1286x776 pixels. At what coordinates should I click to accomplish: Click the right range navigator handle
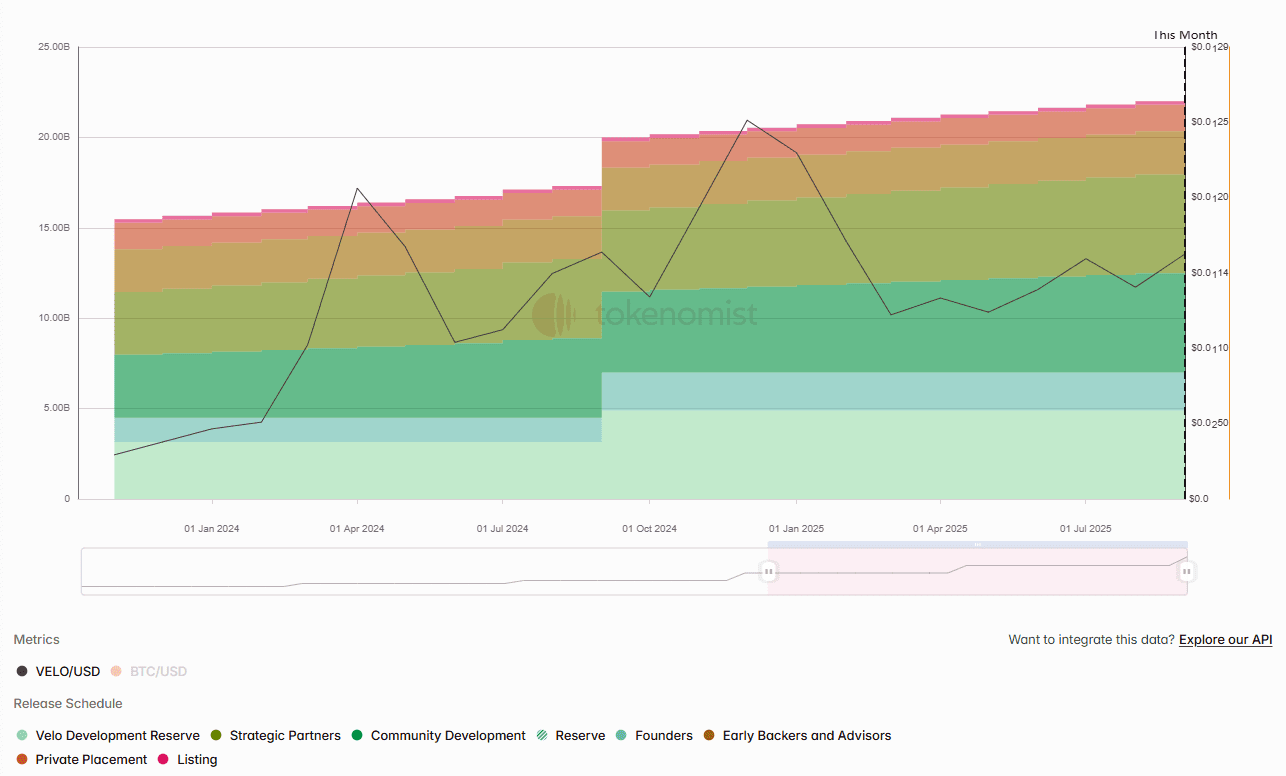(1186, 572)
